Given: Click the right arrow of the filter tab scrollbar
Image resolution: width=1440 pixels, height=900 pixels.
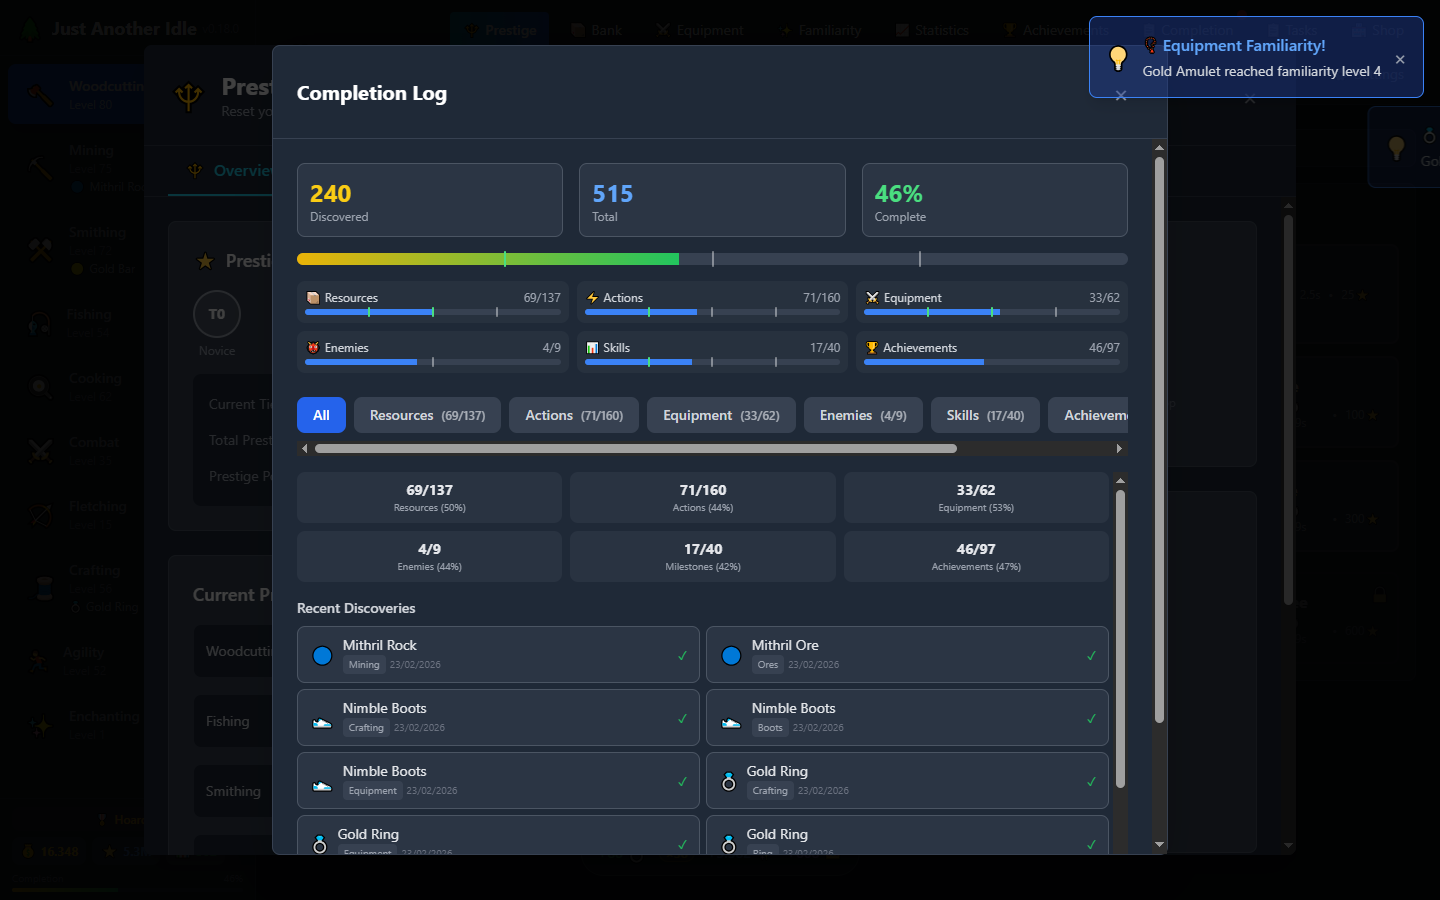Looking at the screenshot, I should [1119, 449].
